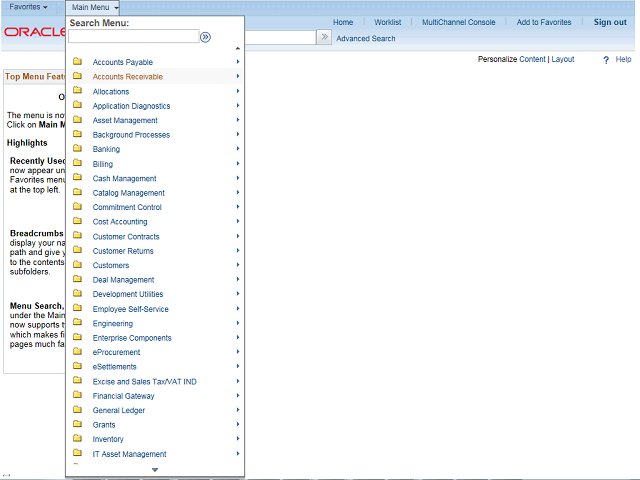
Task: Expand the Grants submenu arrow
Action: click(x=238, y=424)
